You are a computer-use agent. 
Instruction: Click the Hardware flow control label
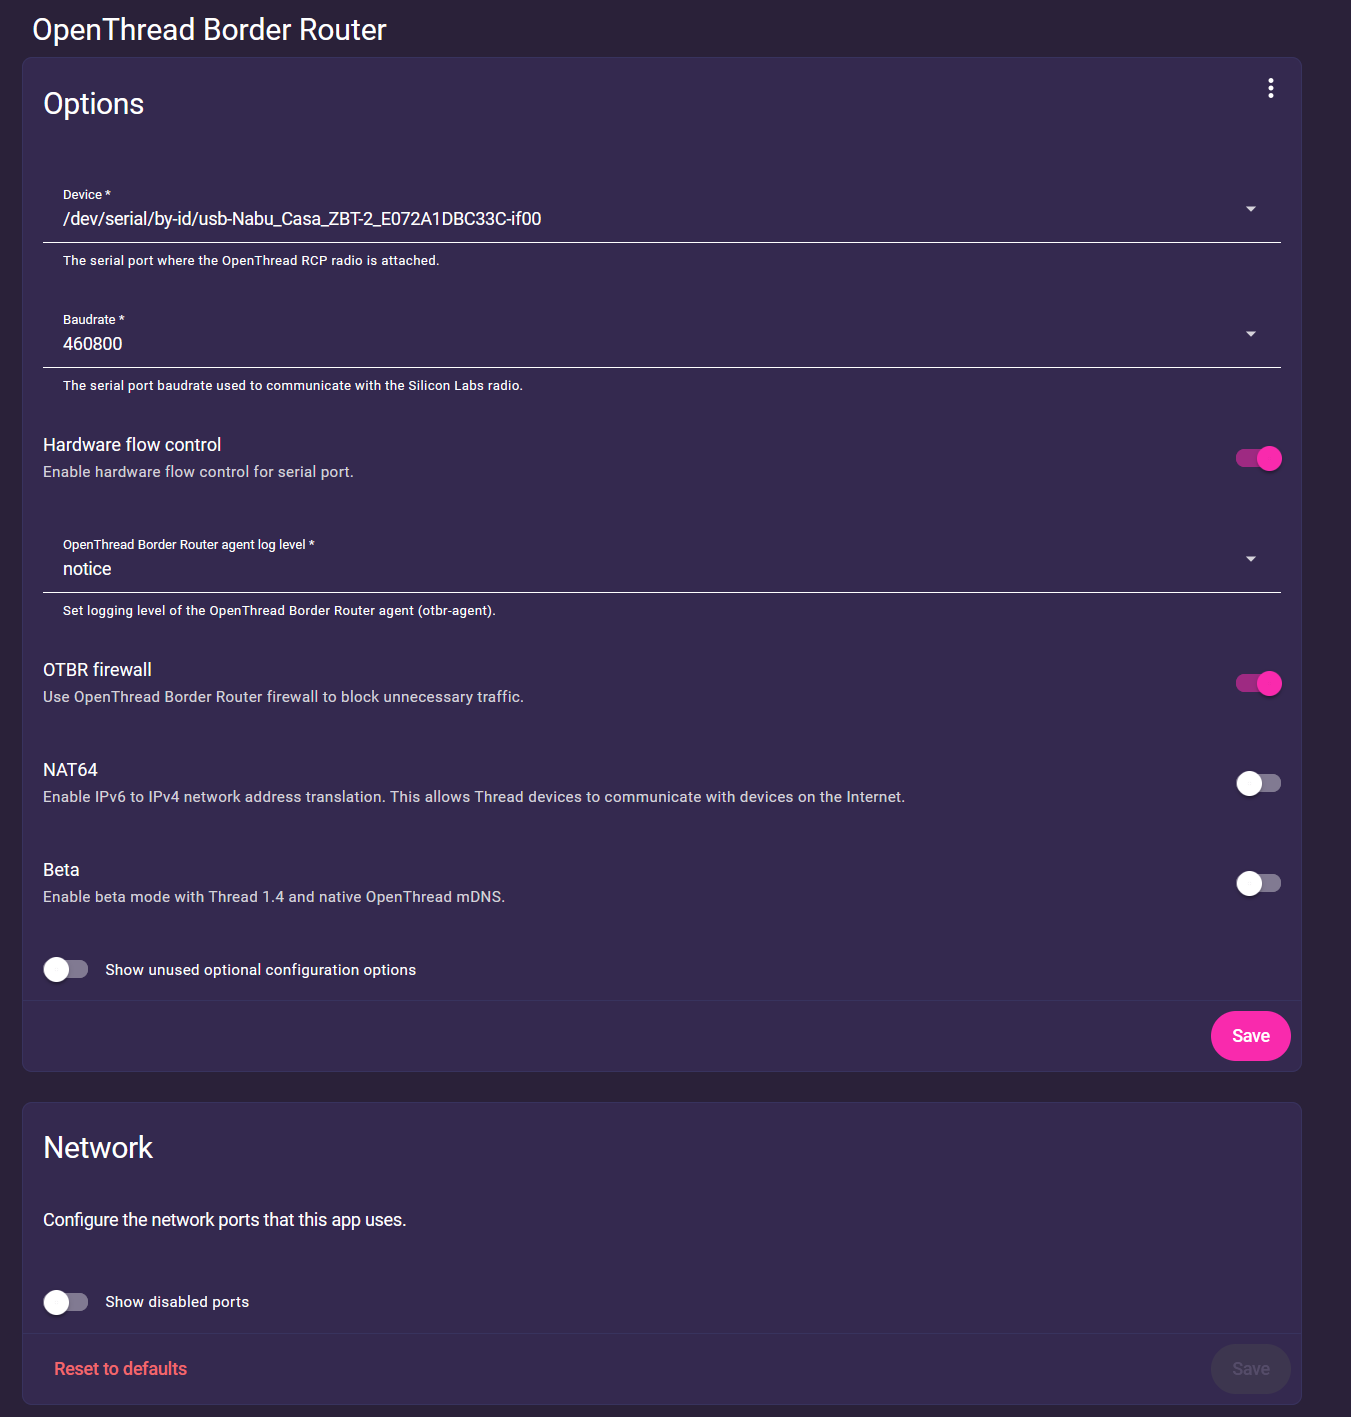(x=132, y=445)
